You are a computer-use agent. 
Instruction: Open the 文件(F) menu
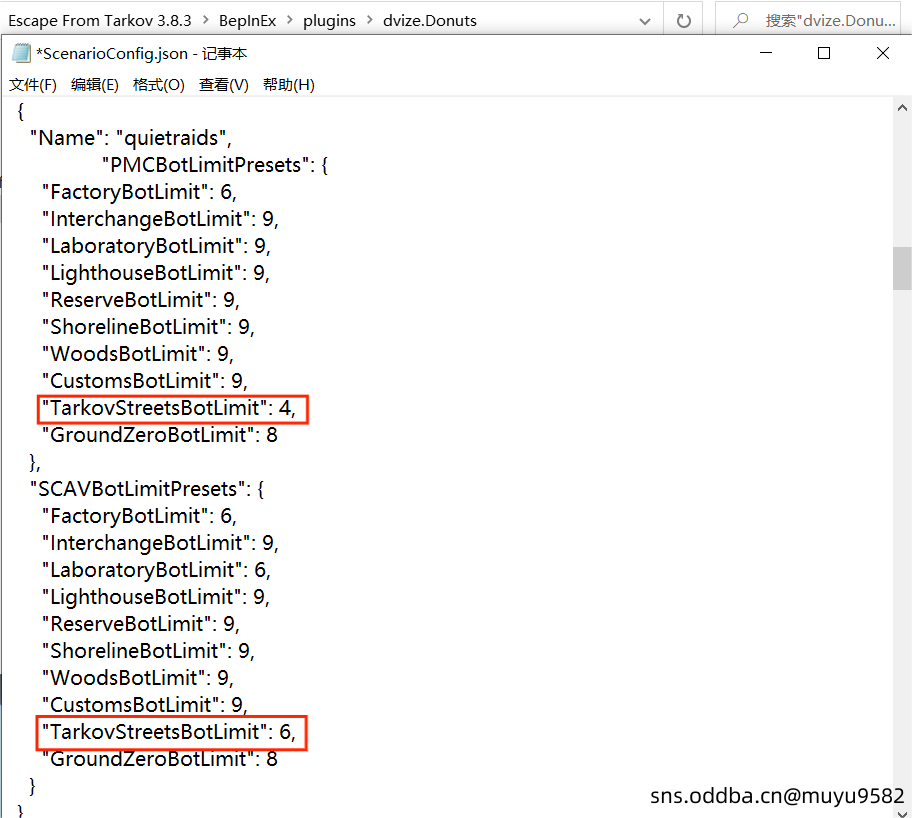point(33,85)
